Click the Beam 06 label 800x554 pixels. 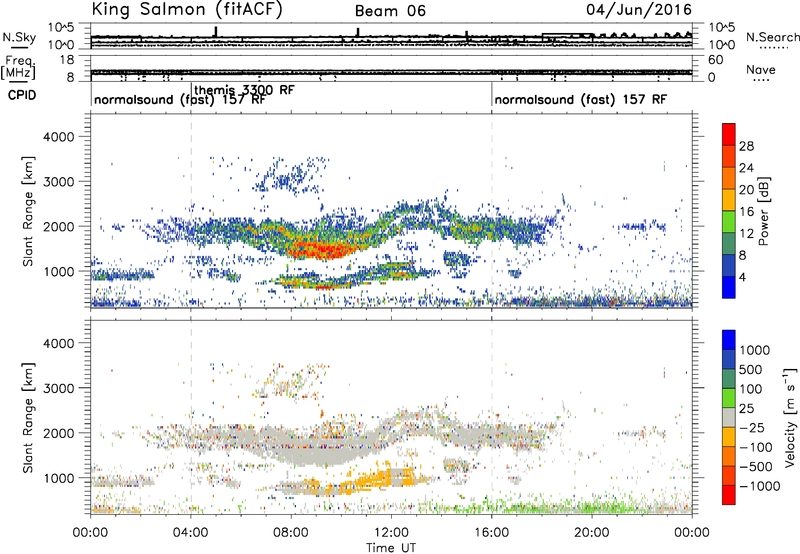pyautogui.click(x=390, y=11)
